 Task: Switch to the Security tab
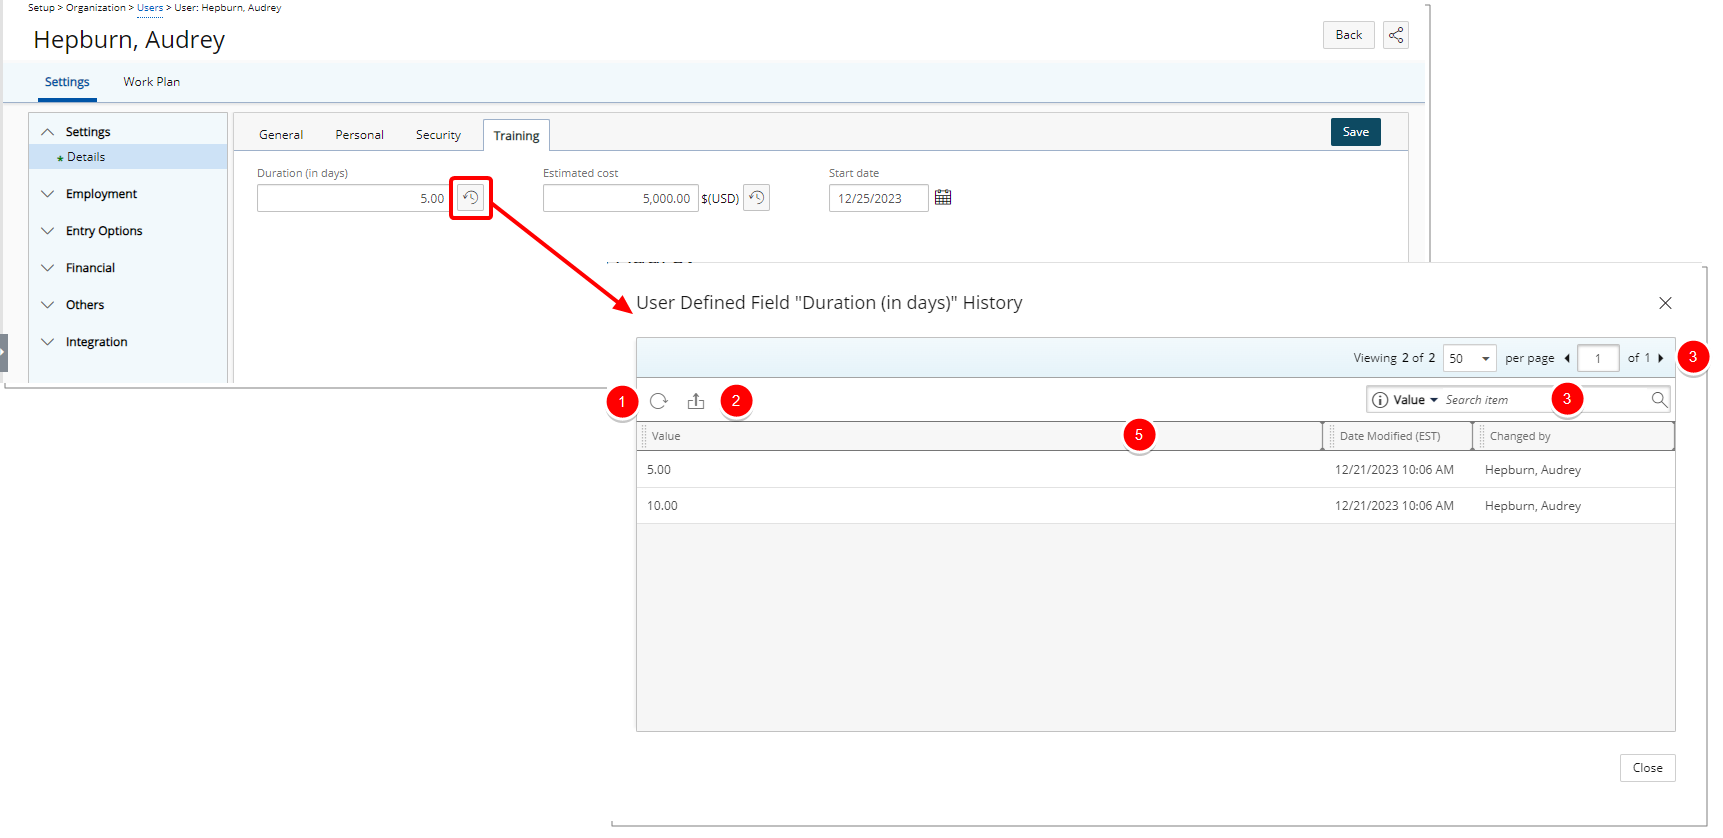pos(438,135)
